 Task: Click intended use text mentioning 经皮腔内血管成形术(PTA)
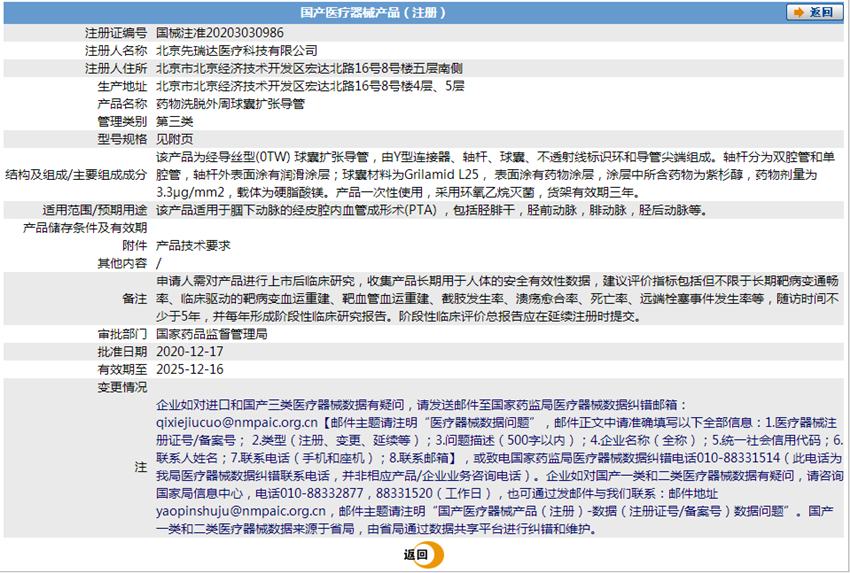(432, 210)
